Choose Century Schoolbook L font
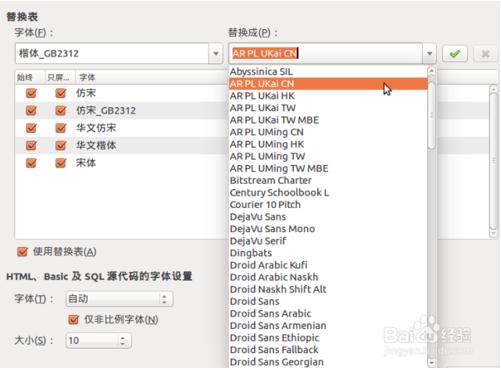Screen dimensions: 501x370 pos(328,193)
